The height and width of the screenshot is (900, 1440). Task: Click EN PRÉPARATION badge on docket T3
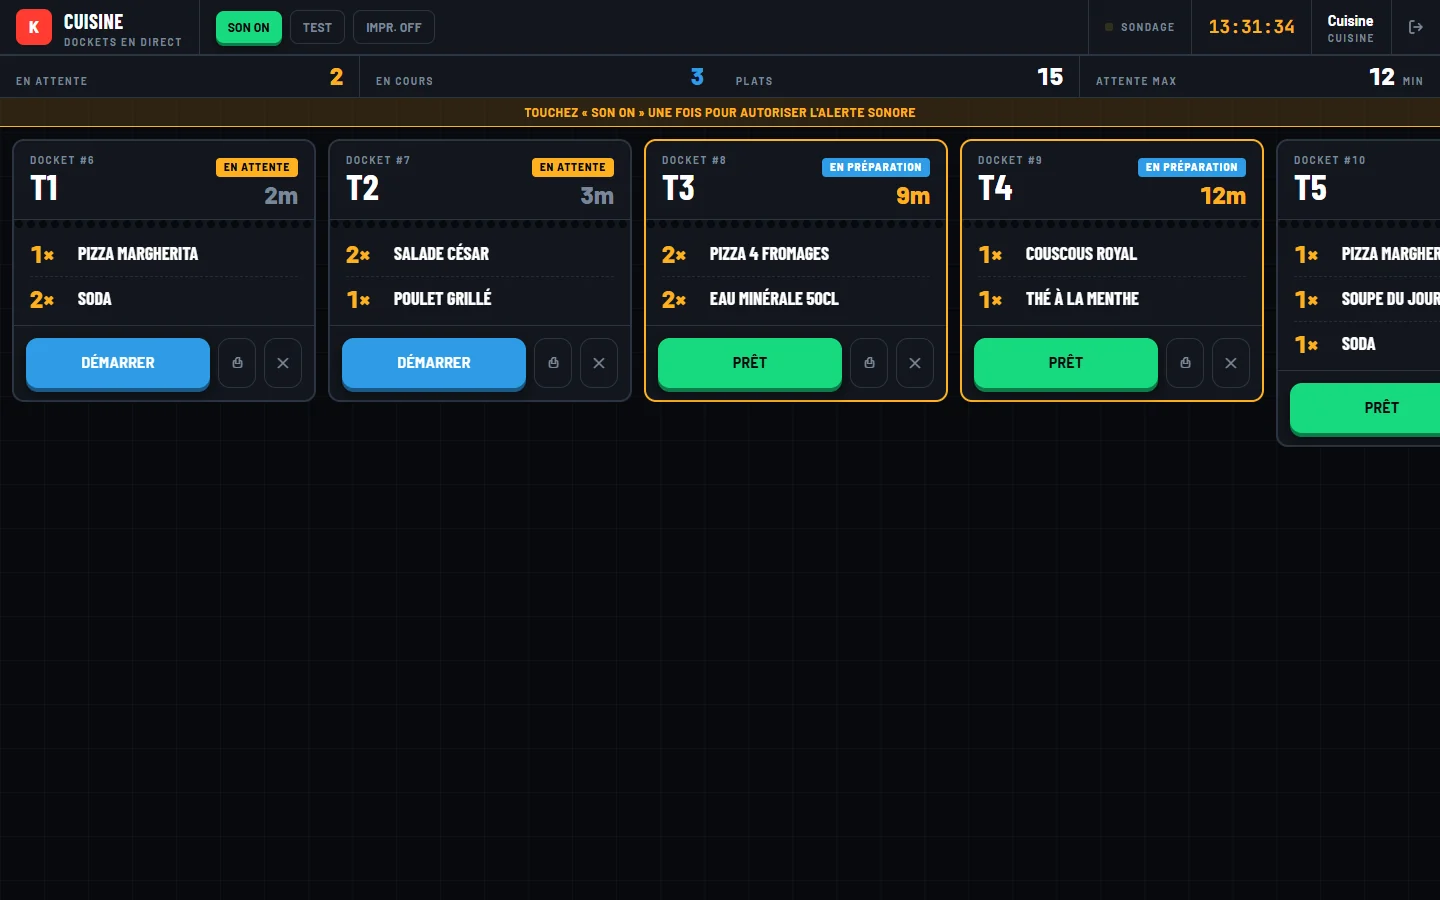click(876, 167)
